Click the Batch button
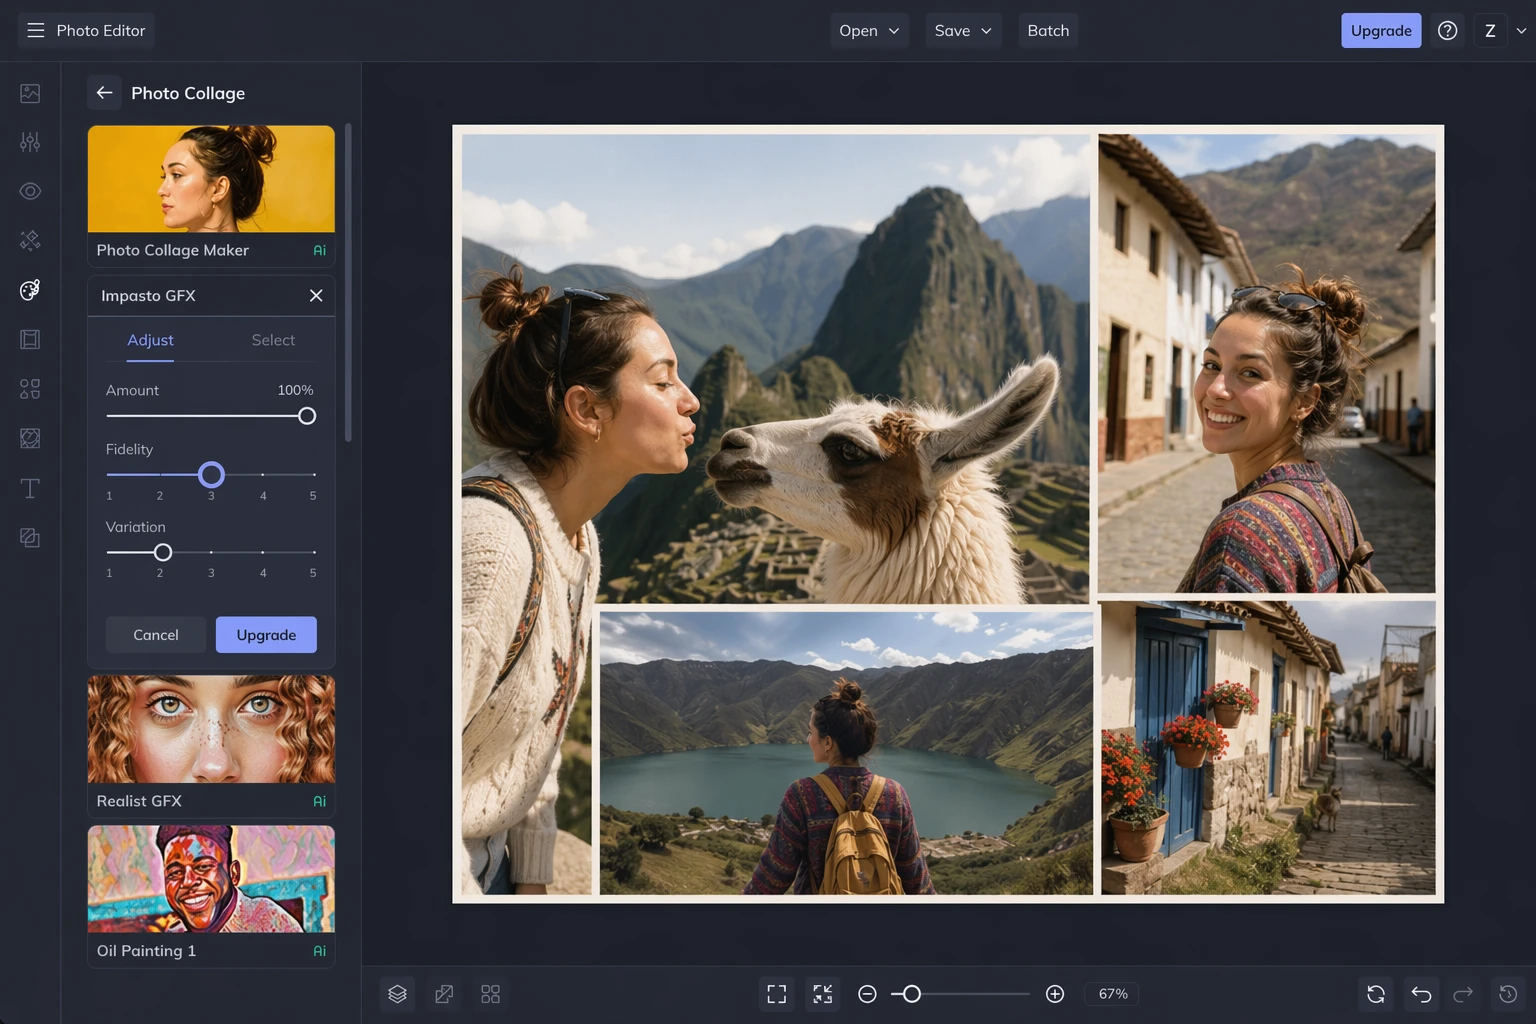1536x1024 pixels. point(1048,31)
